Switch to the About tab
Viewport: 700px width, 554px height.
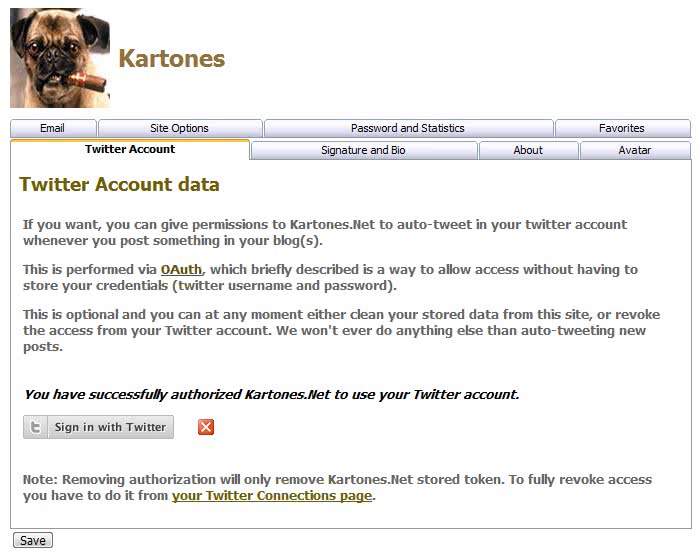pyautogui.click(x=528, y=150)
